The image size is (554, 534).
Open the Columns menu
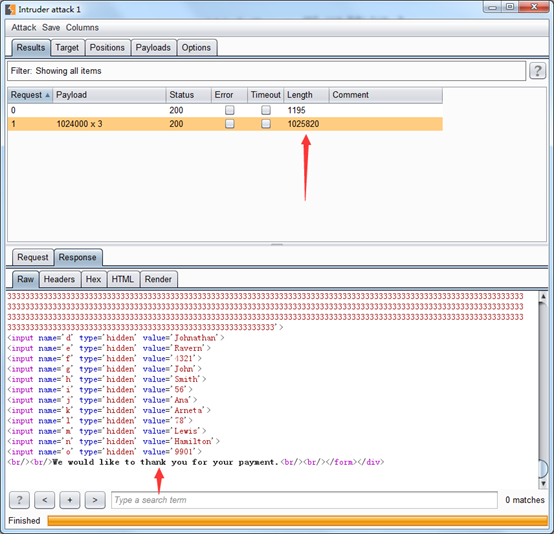(82, 28)
